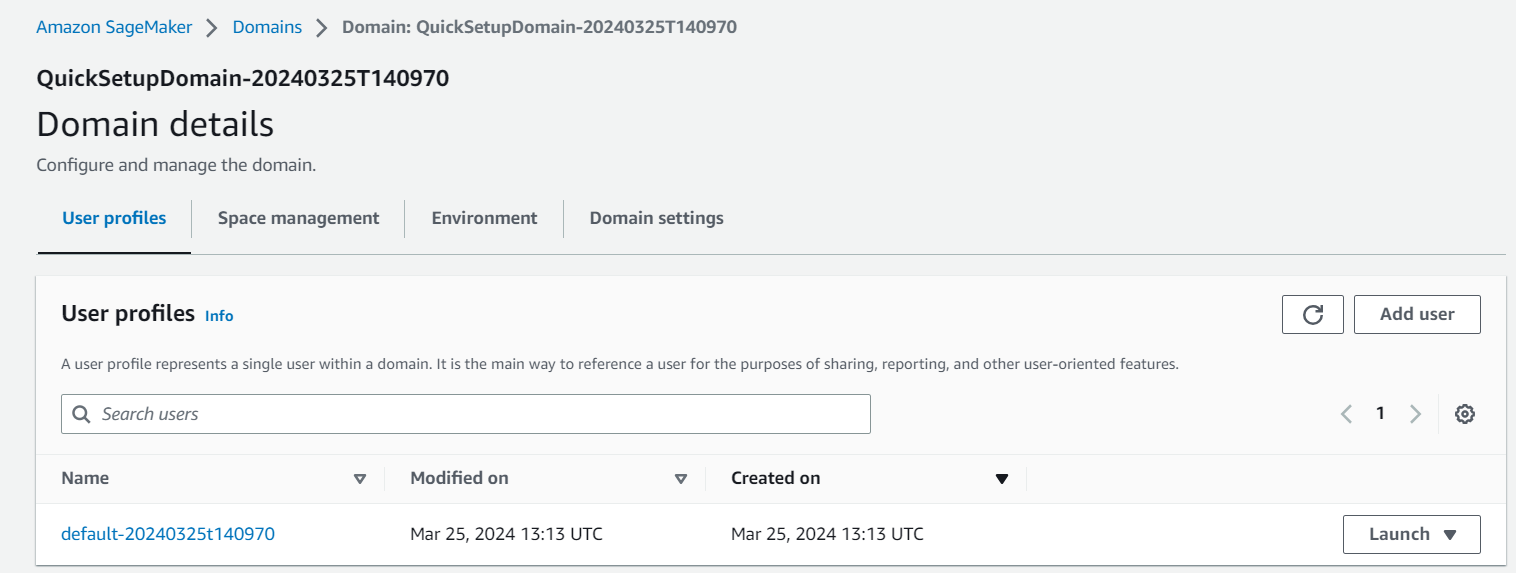This screenshot has width=1516, height=573.
Task: Open Amazon SageMaker breadcrumb link
Action: 114,27
